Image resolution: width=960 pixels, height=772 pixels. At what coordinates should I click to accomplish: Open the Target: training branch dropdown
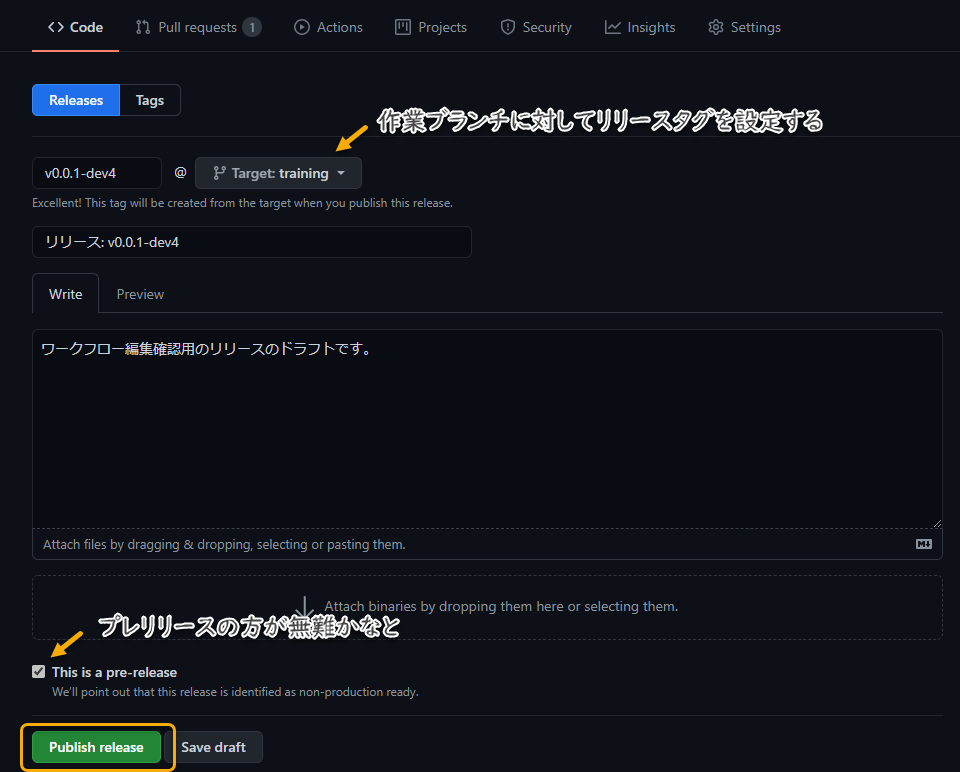[279, 173]
